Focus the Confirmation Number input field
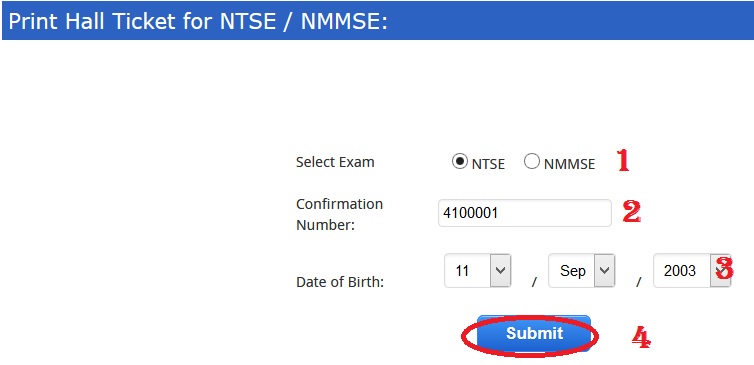754x365 pixels. click(525, 213)
